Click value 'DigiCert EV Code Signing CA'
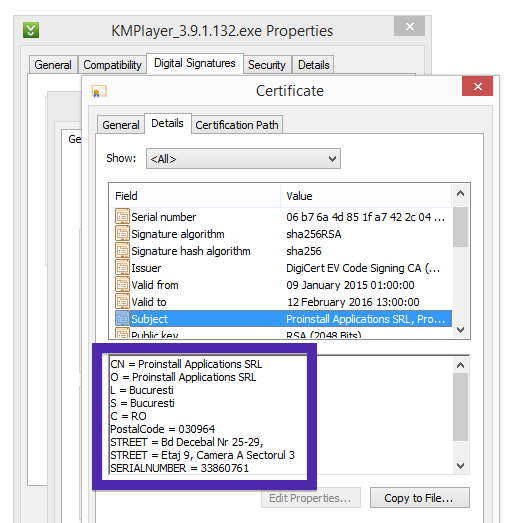This screenshot has height=523, width=507. pyautogui.click(x=363, y=268)
